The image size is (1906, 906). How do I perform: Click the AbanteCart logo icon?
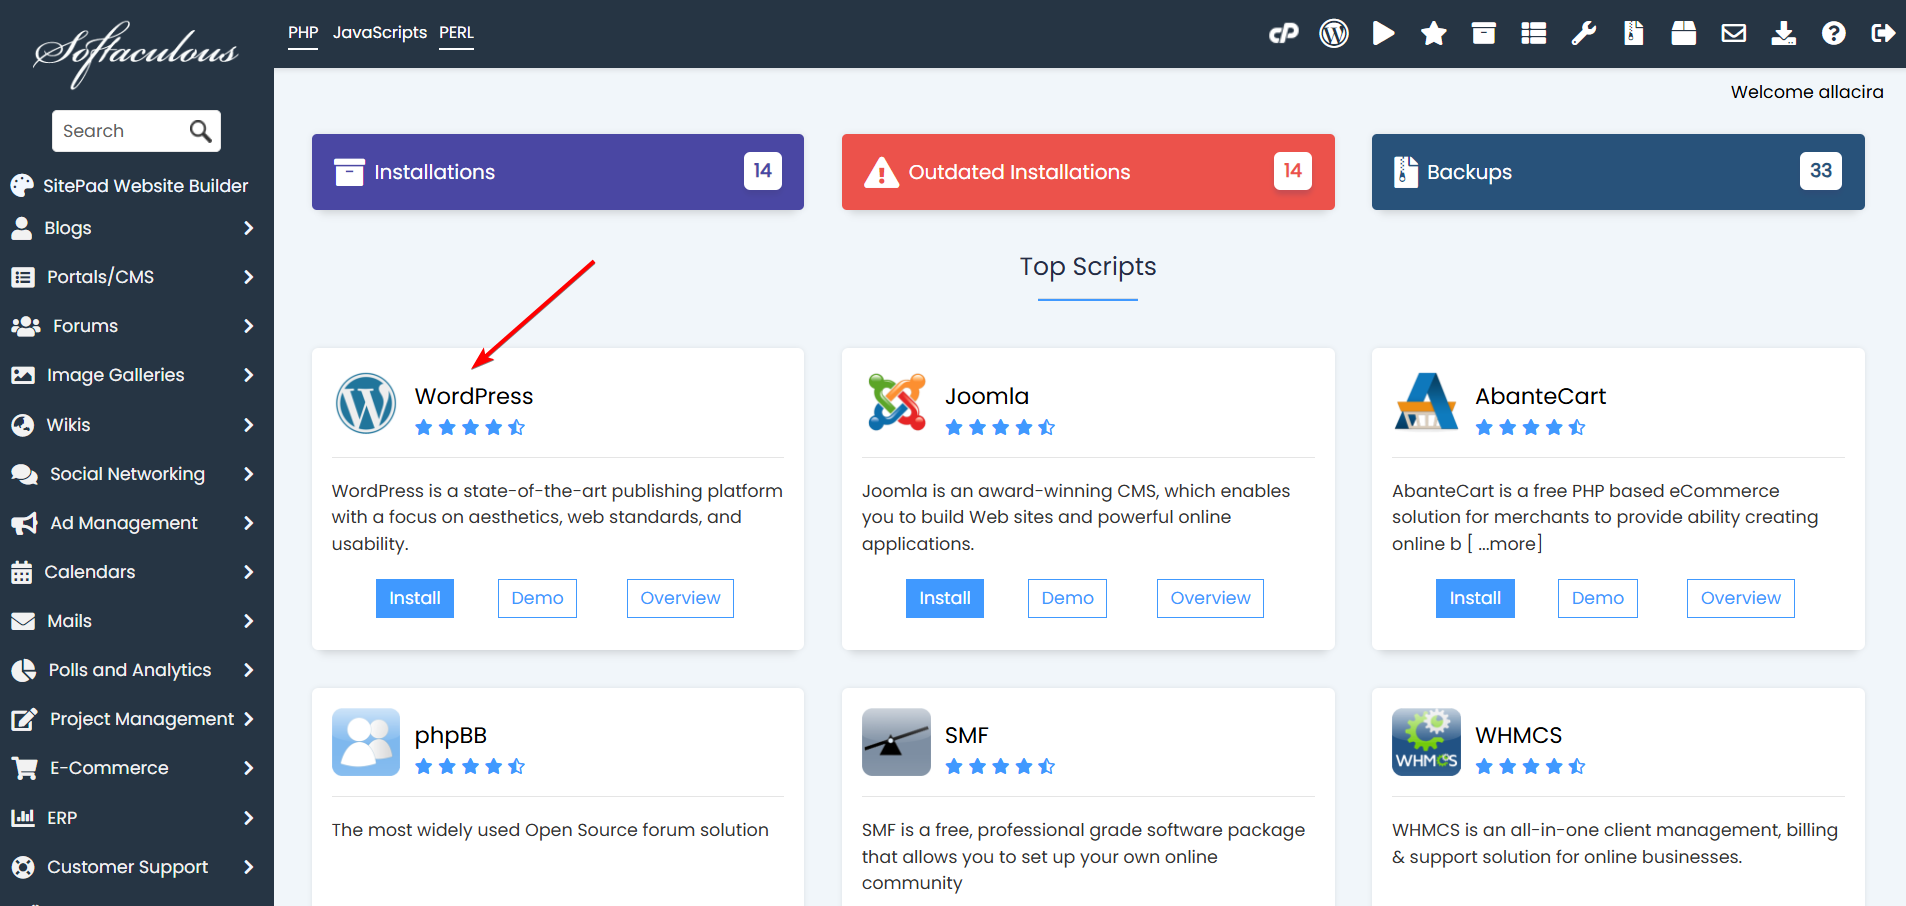pos(1426,402)
